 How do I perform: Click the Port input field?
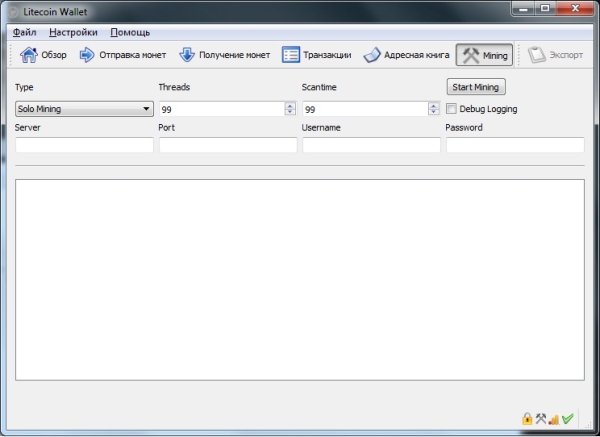coord(228,145)
